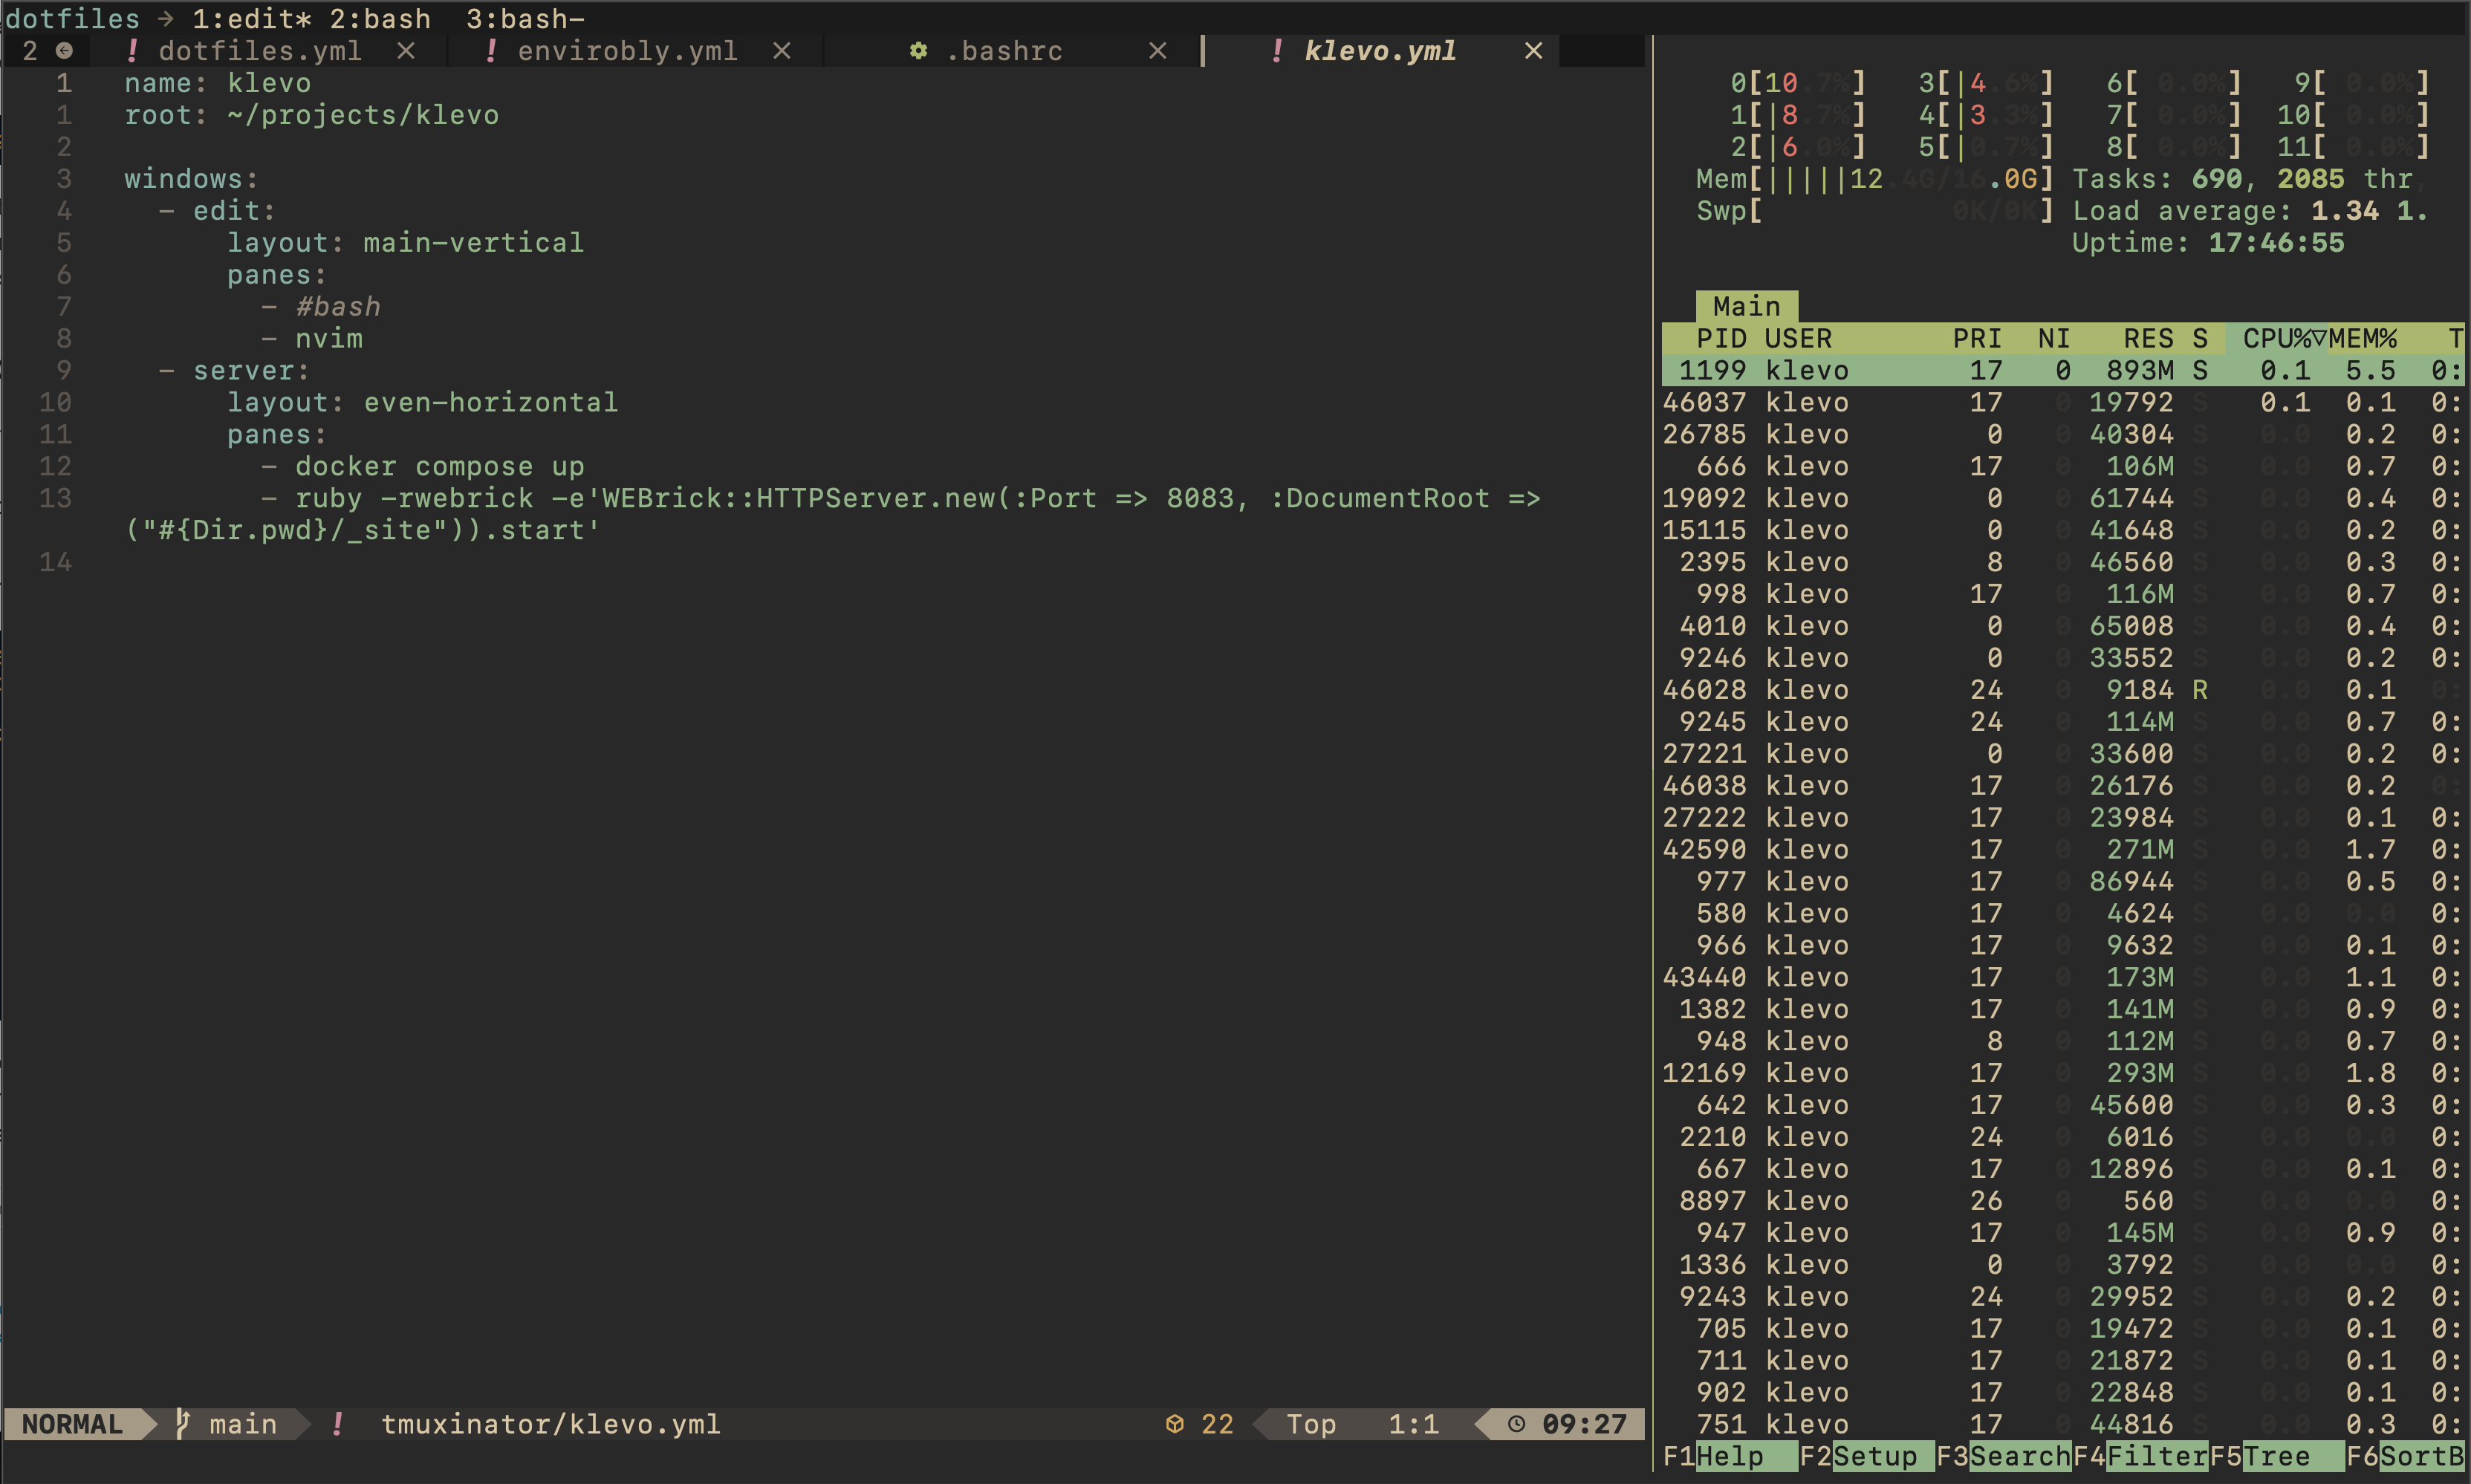Click the red exclamation icon in statusline
This screenshot has height=1484, width=2471.
click(338, 1423)
